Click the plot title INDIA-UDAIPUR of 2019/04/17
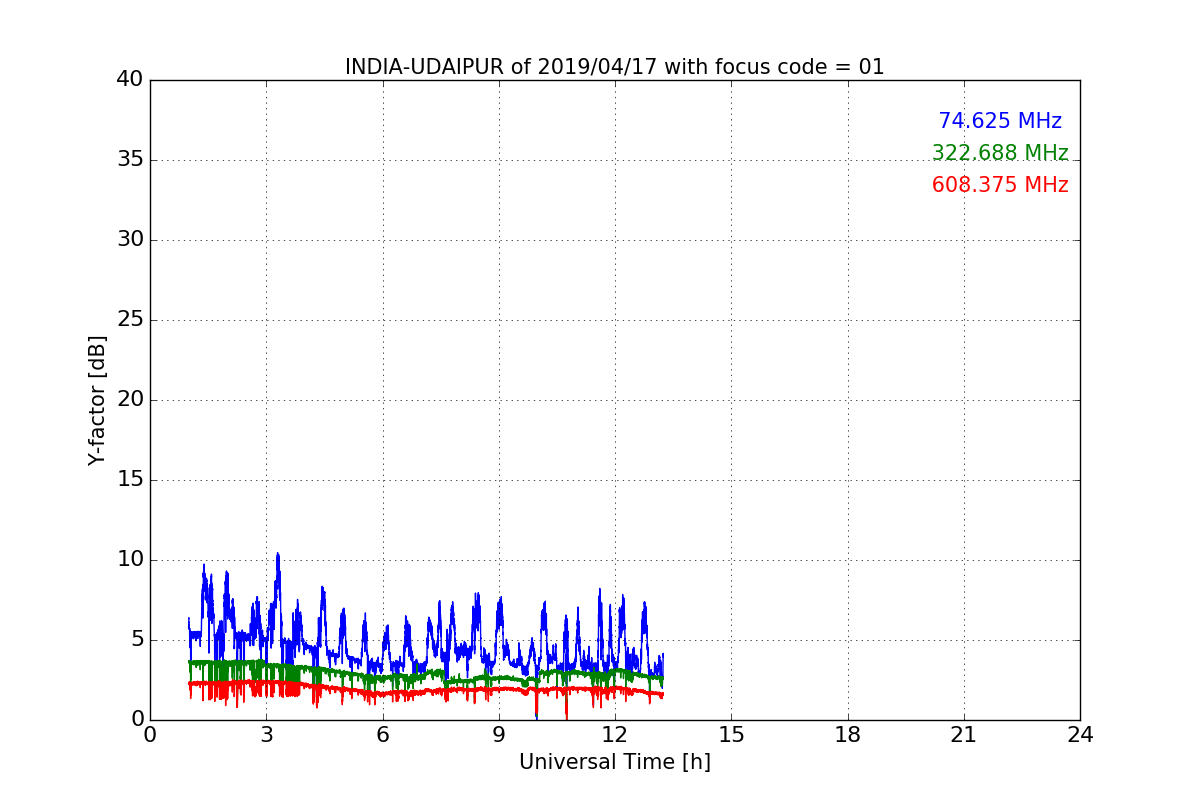This screenshot has height=800, width=1200. (614, 67)
